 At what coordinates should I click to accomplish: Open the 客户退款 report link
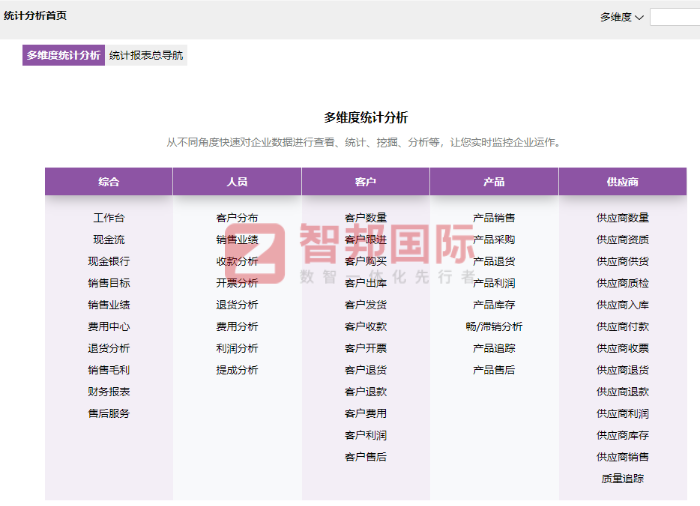(x=366, y=392)
